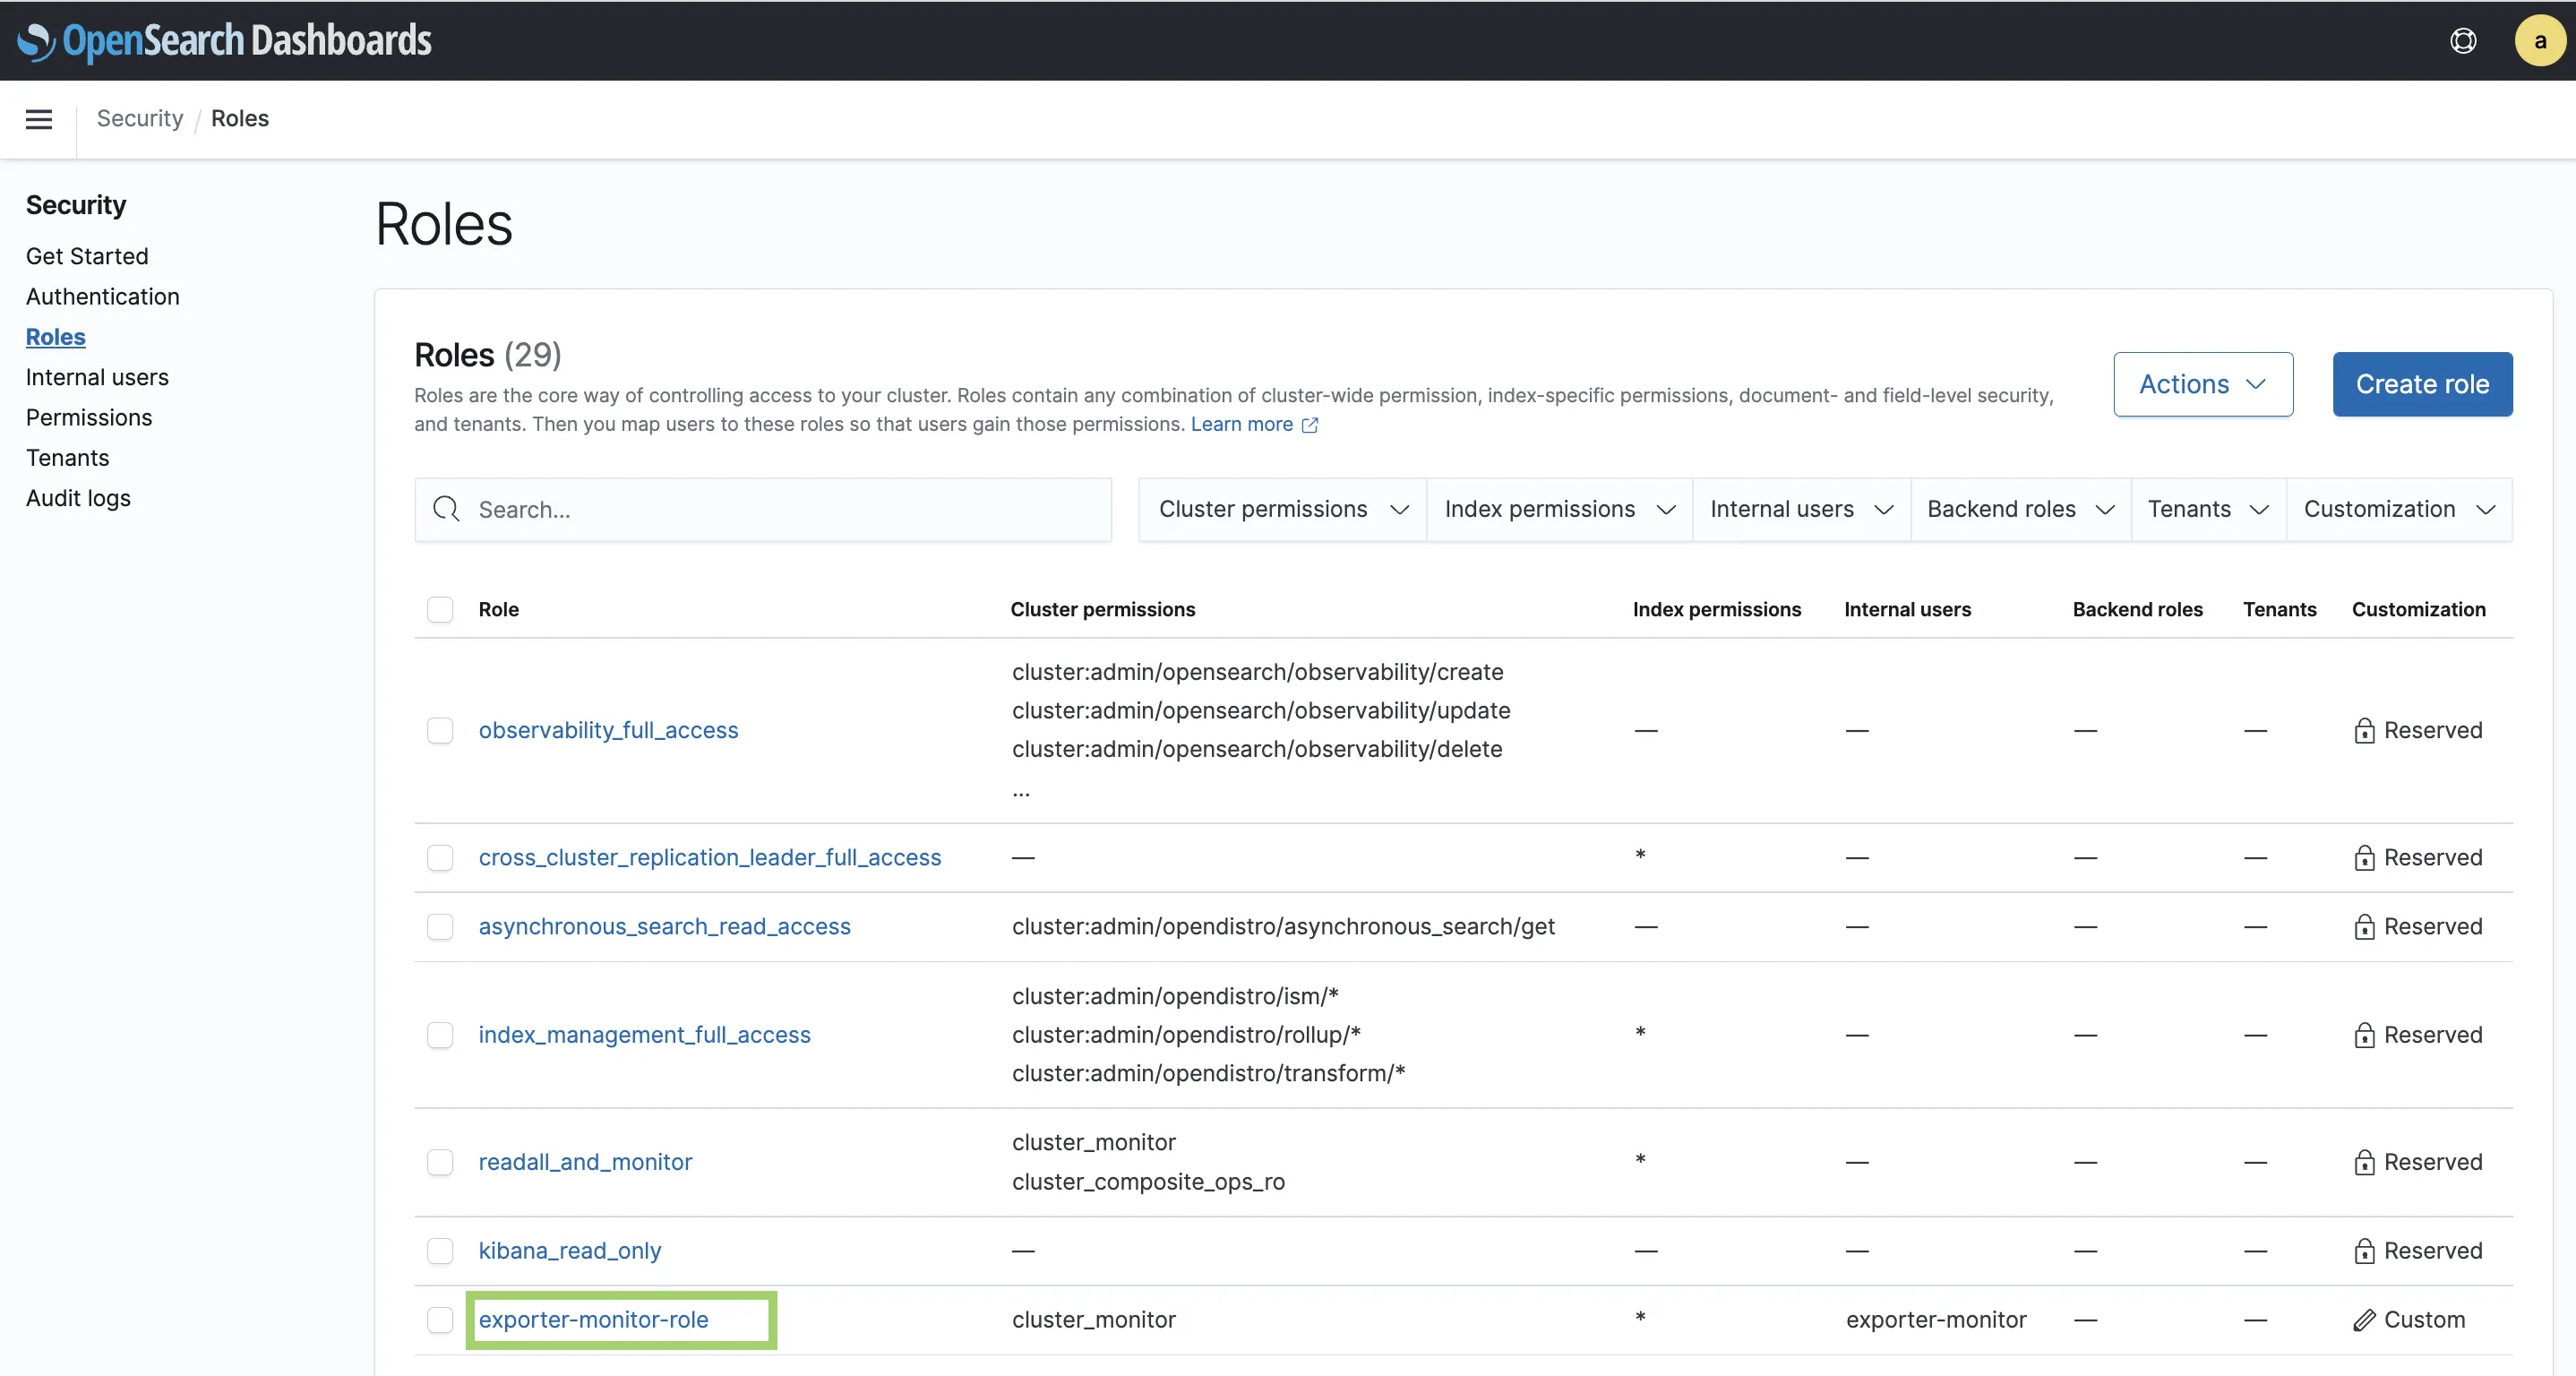Tick the exporter-monitor-role checkbox
The image size is (2576, 1376).
pyautogui.click(x=440, y=1320)
